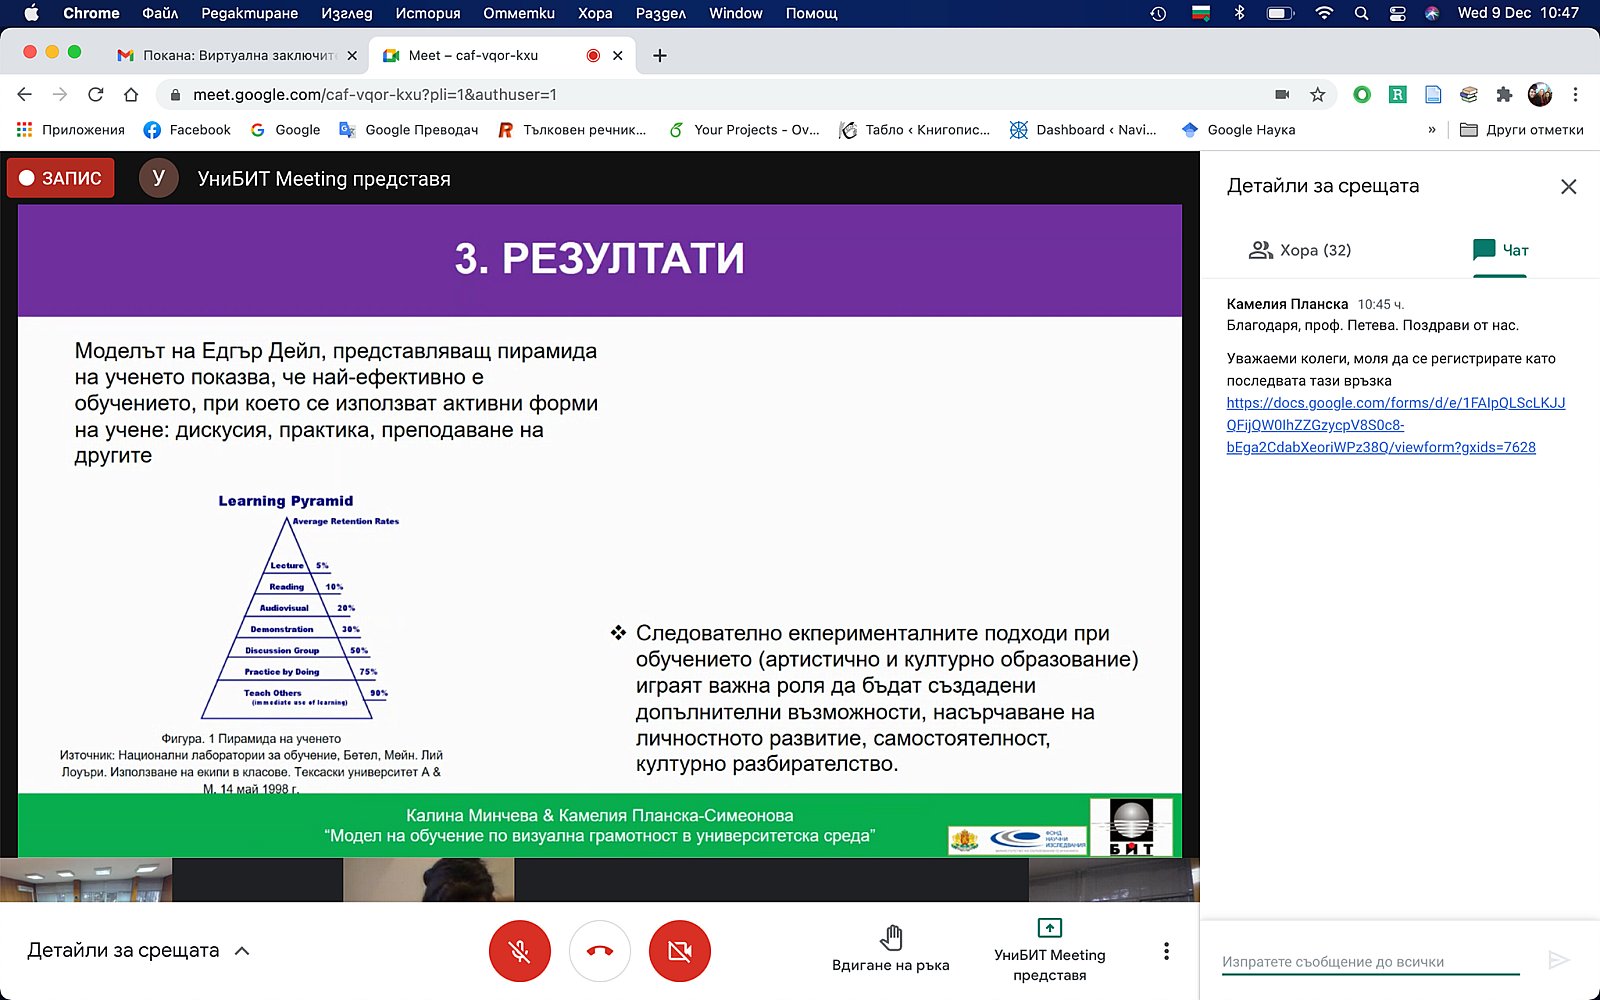Toggle the muted microphone button

[x=519, y=950]
